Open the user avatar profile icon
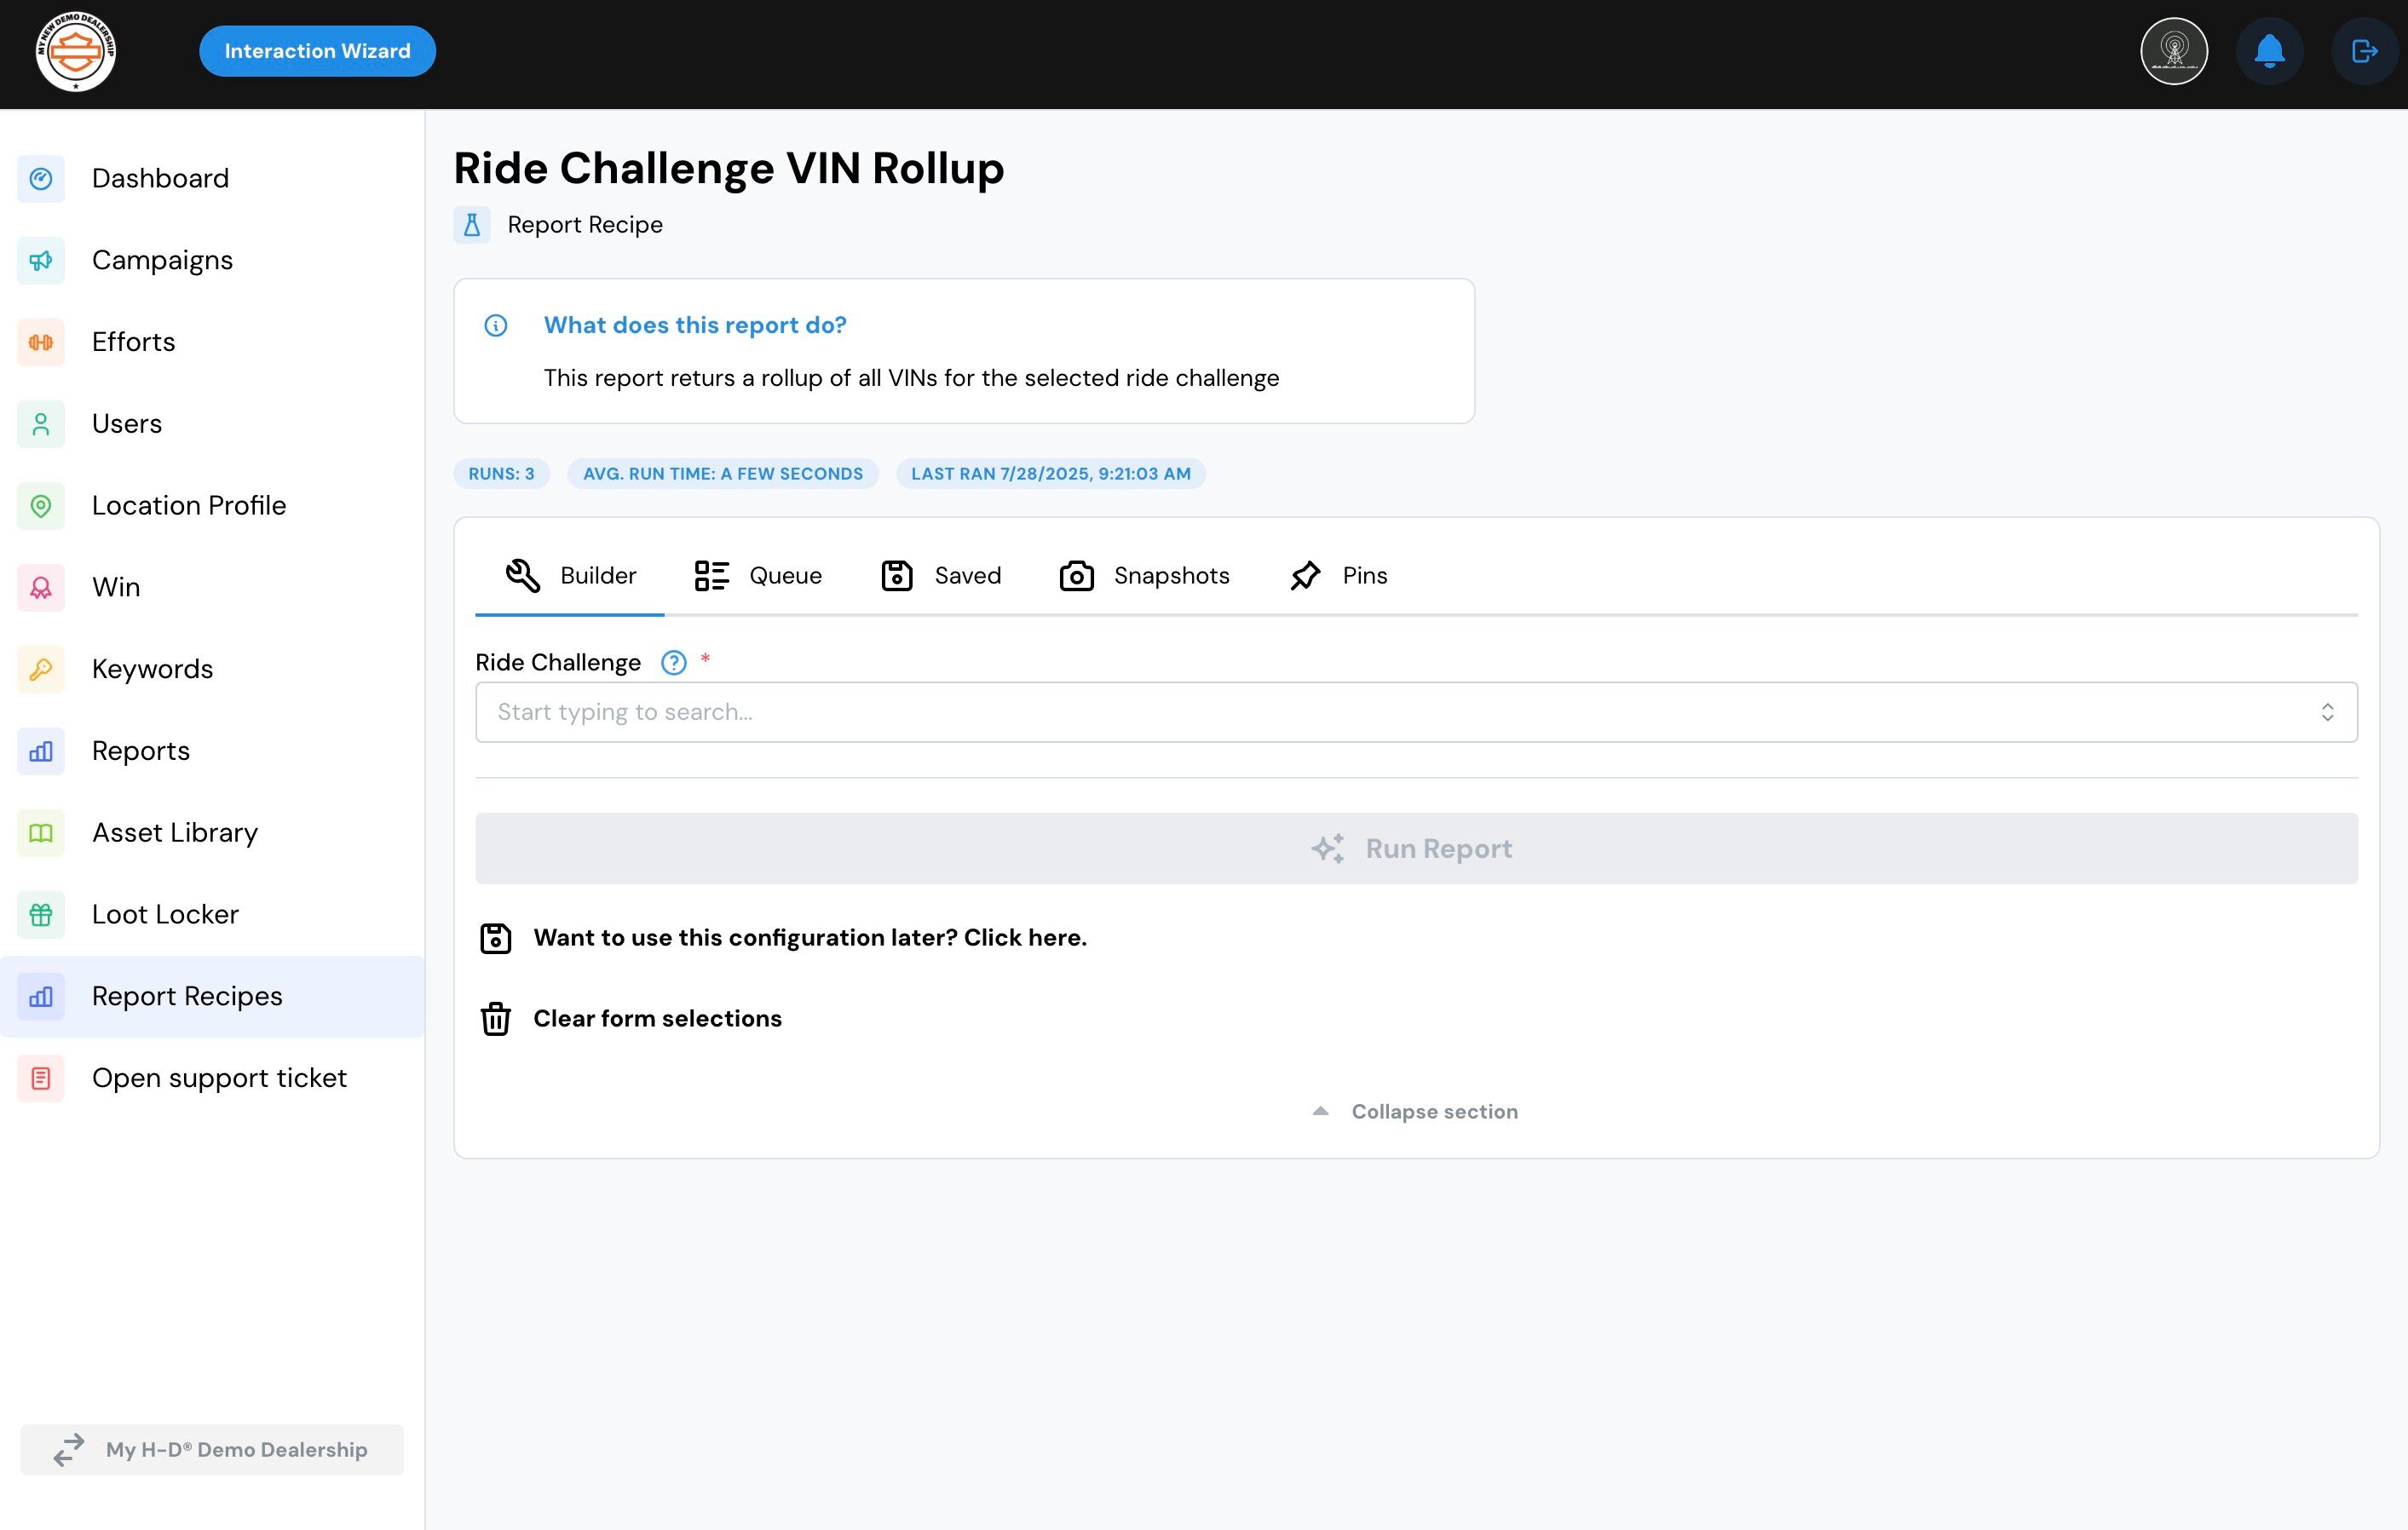Image resolution: width=2408 pixels, height=1530 pixels. click(x=2174, y=51)
